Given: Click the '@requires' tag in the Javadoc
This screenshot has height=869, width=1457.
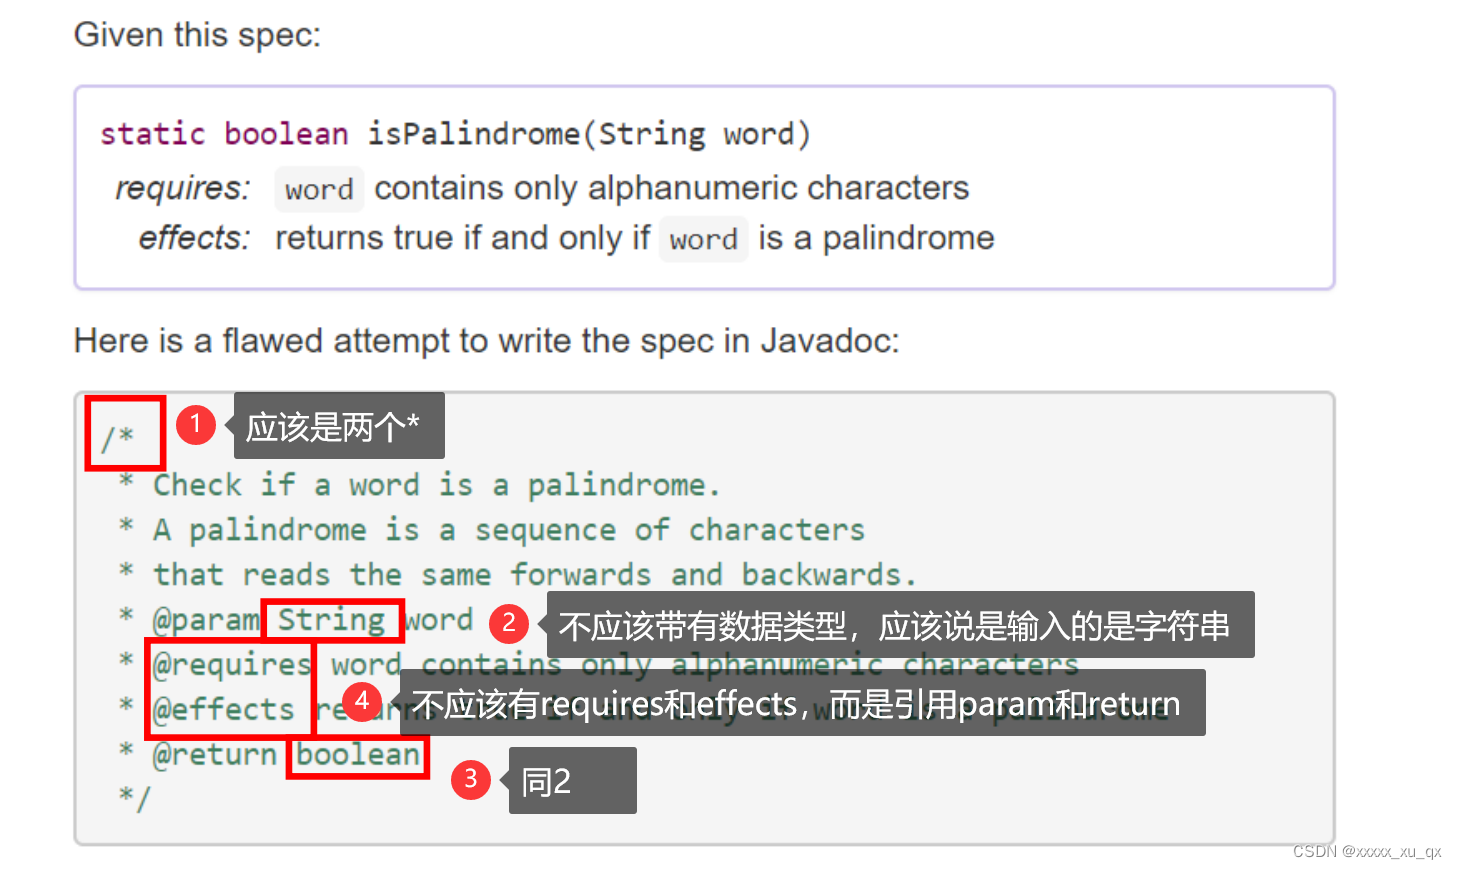Looking at the screenshot, I should pos(232,665).
